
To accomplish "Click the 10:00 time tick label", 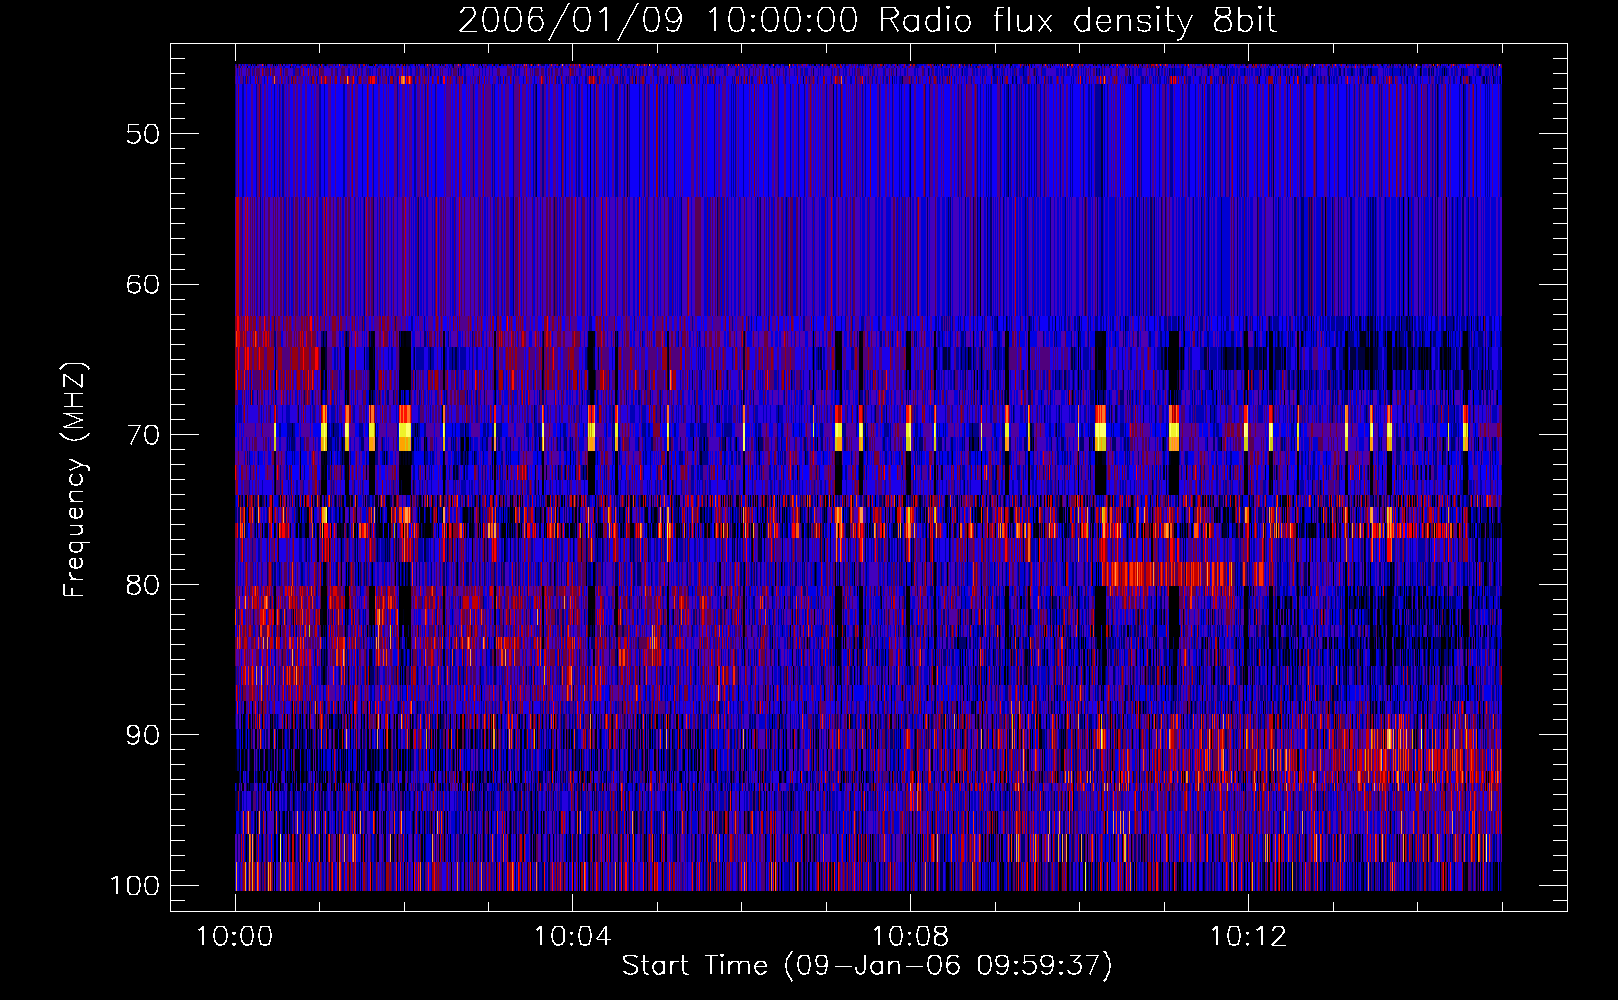I will click(x=235, y=937).
